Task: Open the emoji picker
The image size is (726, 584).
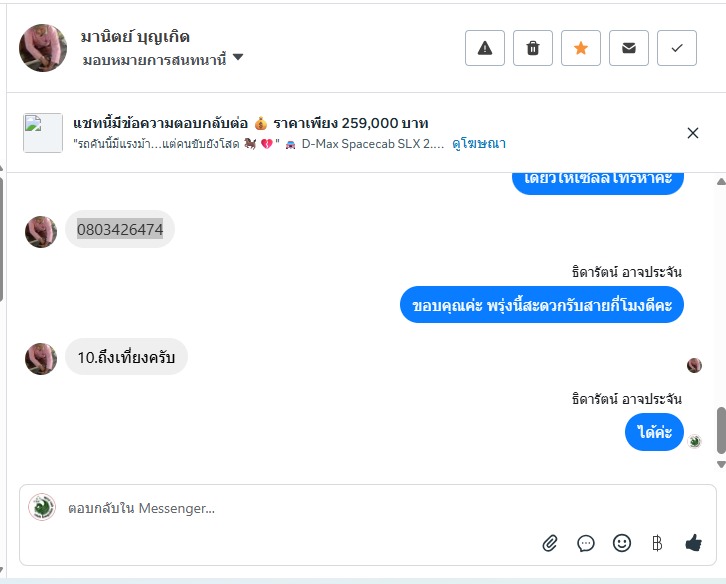Action: point(622,543)
